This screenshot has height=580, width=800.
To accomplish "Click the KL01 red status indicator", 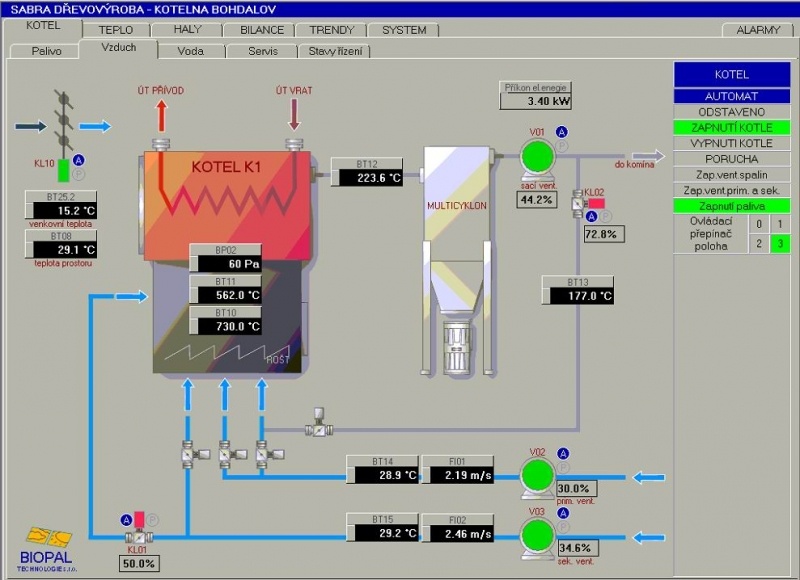I will (x=139, y=519).
